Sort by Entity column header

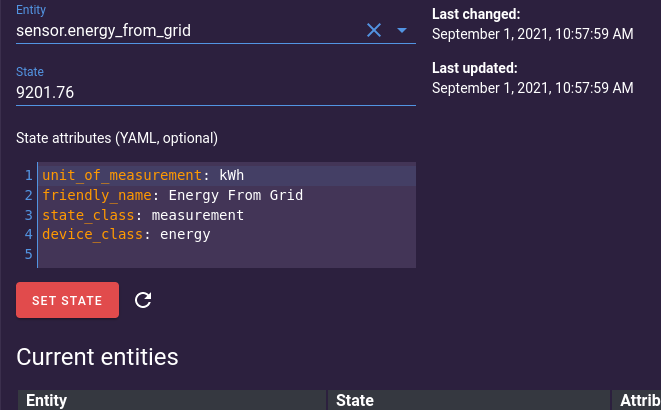click(46, 400)
